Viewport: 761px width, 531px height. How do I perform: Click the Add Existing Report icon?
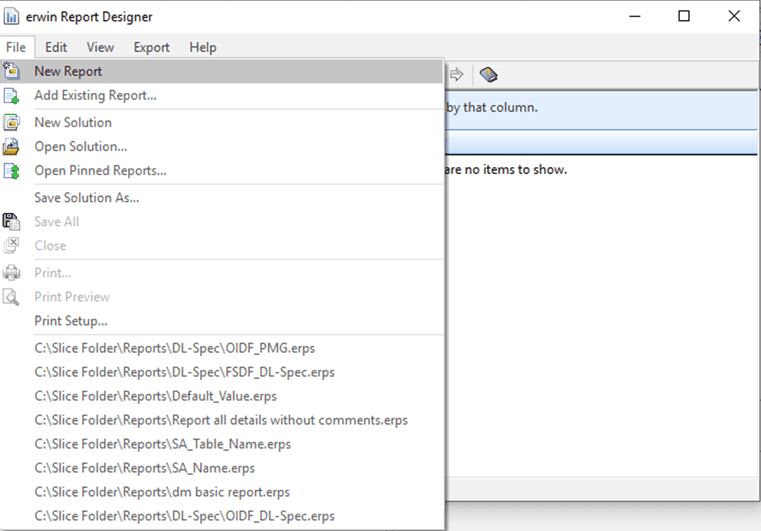click(11, 96)
